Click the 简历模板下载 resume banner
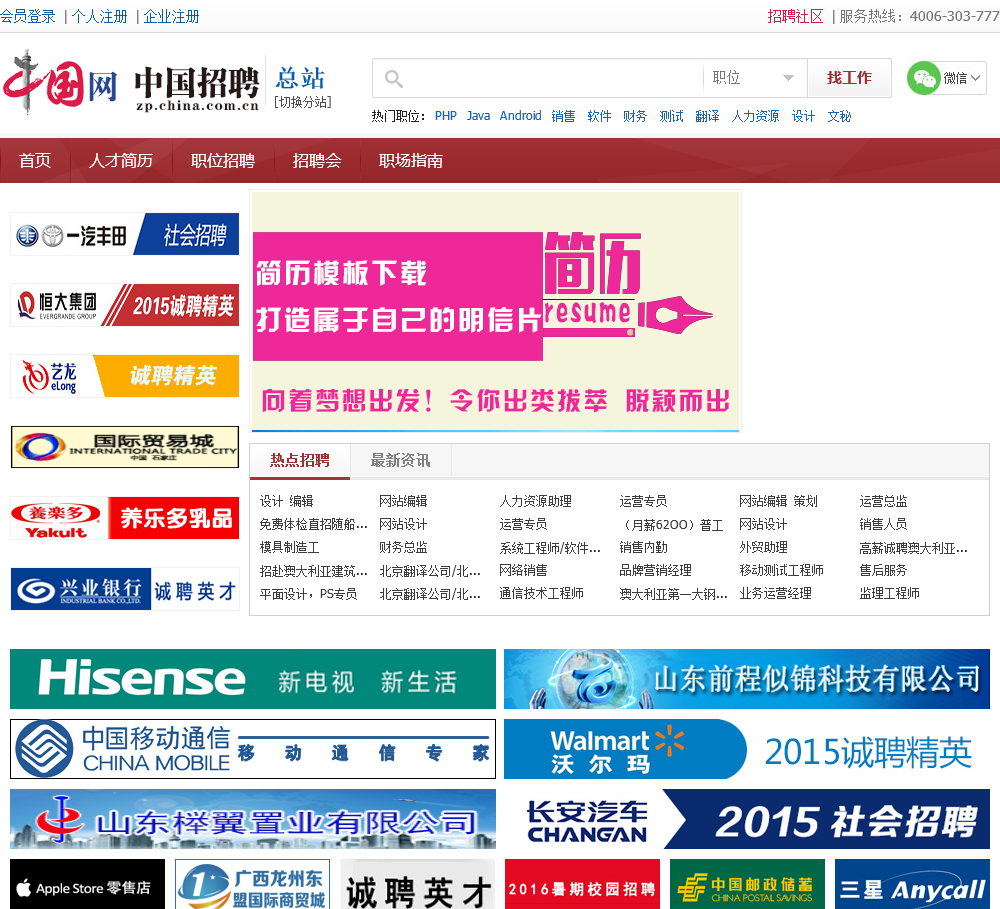 [496, 311]
